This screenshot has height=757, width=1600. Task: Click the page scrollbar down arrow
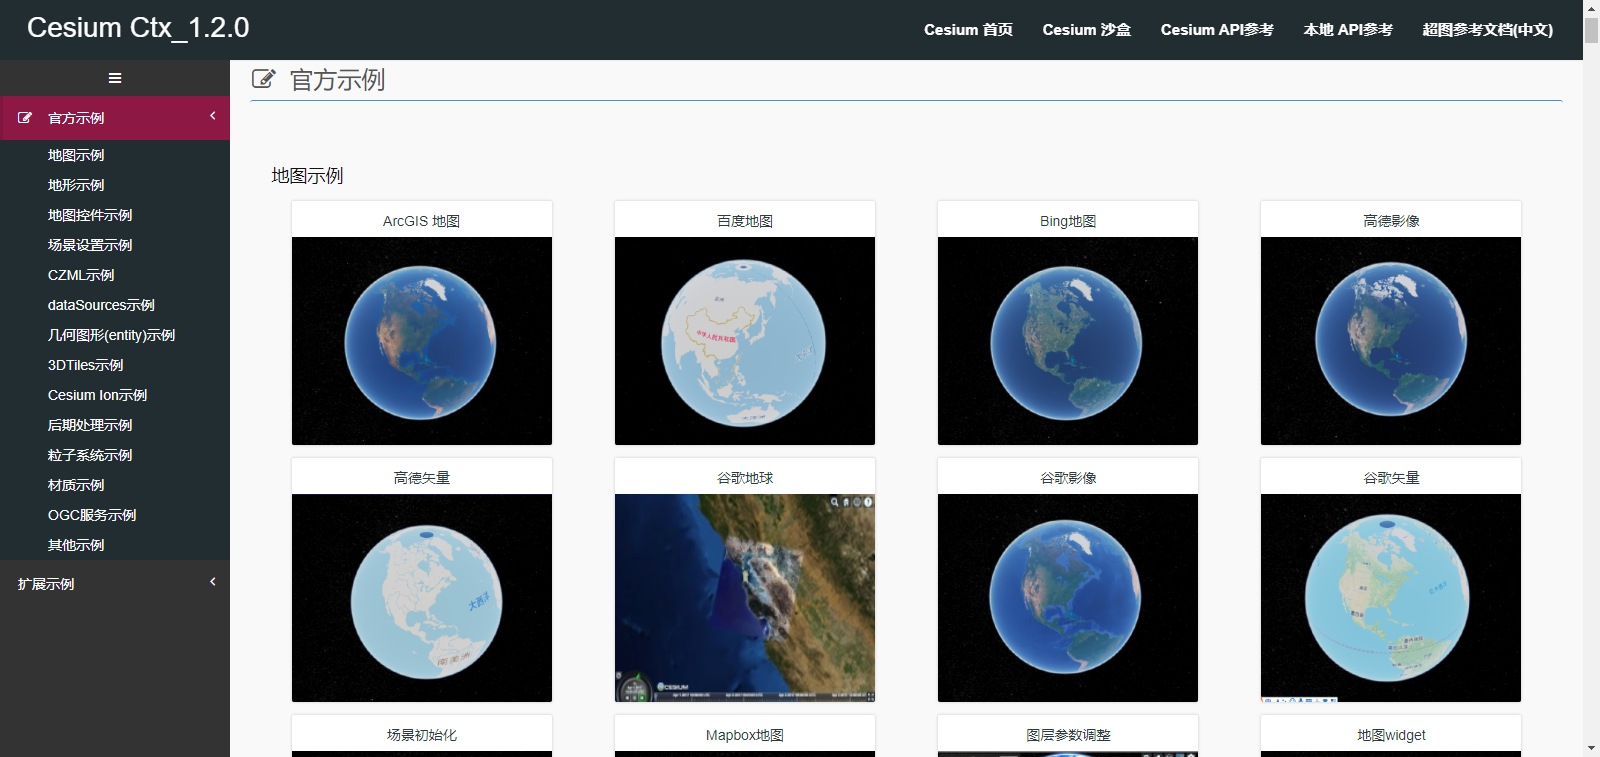pos(1591,748)
